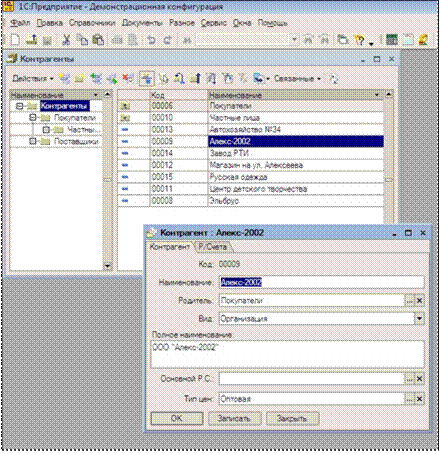Click the Cut scissors icon

tap(66, 40)
